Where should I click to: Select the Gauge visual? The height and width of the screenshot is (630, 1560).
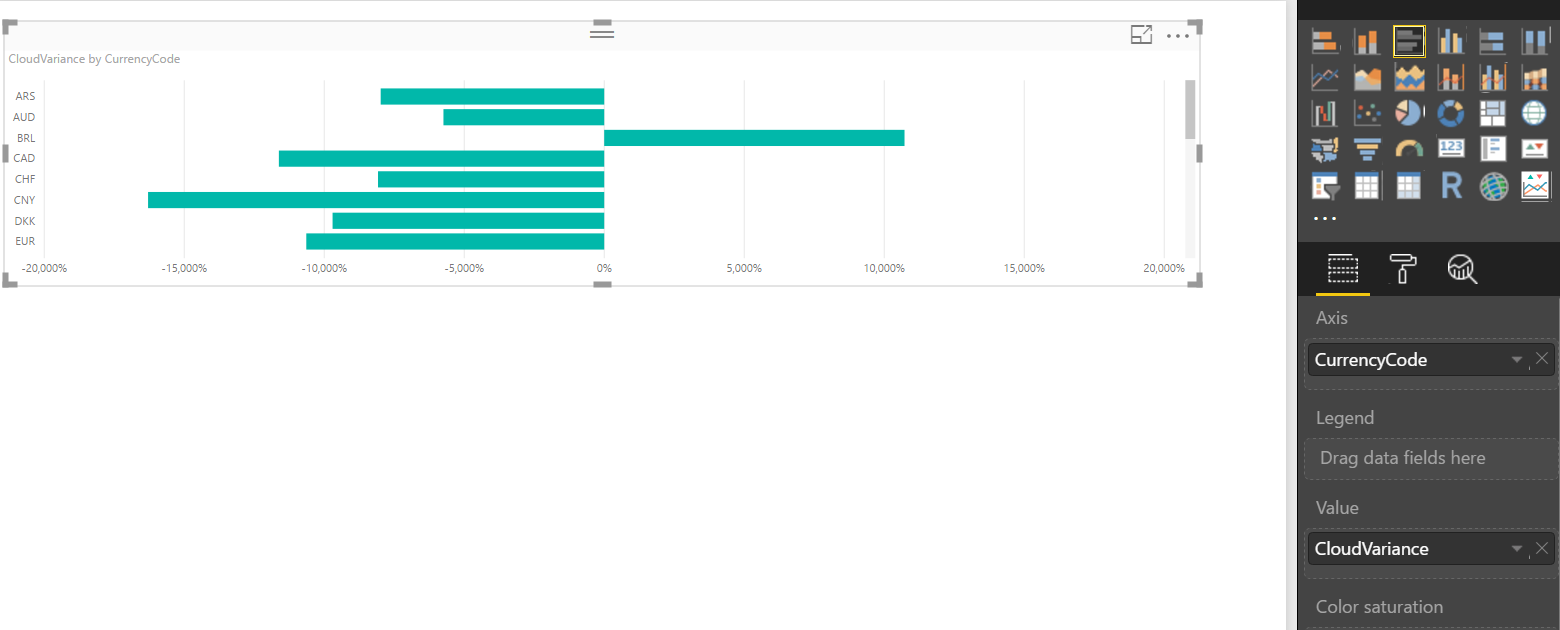(1409, 149)
